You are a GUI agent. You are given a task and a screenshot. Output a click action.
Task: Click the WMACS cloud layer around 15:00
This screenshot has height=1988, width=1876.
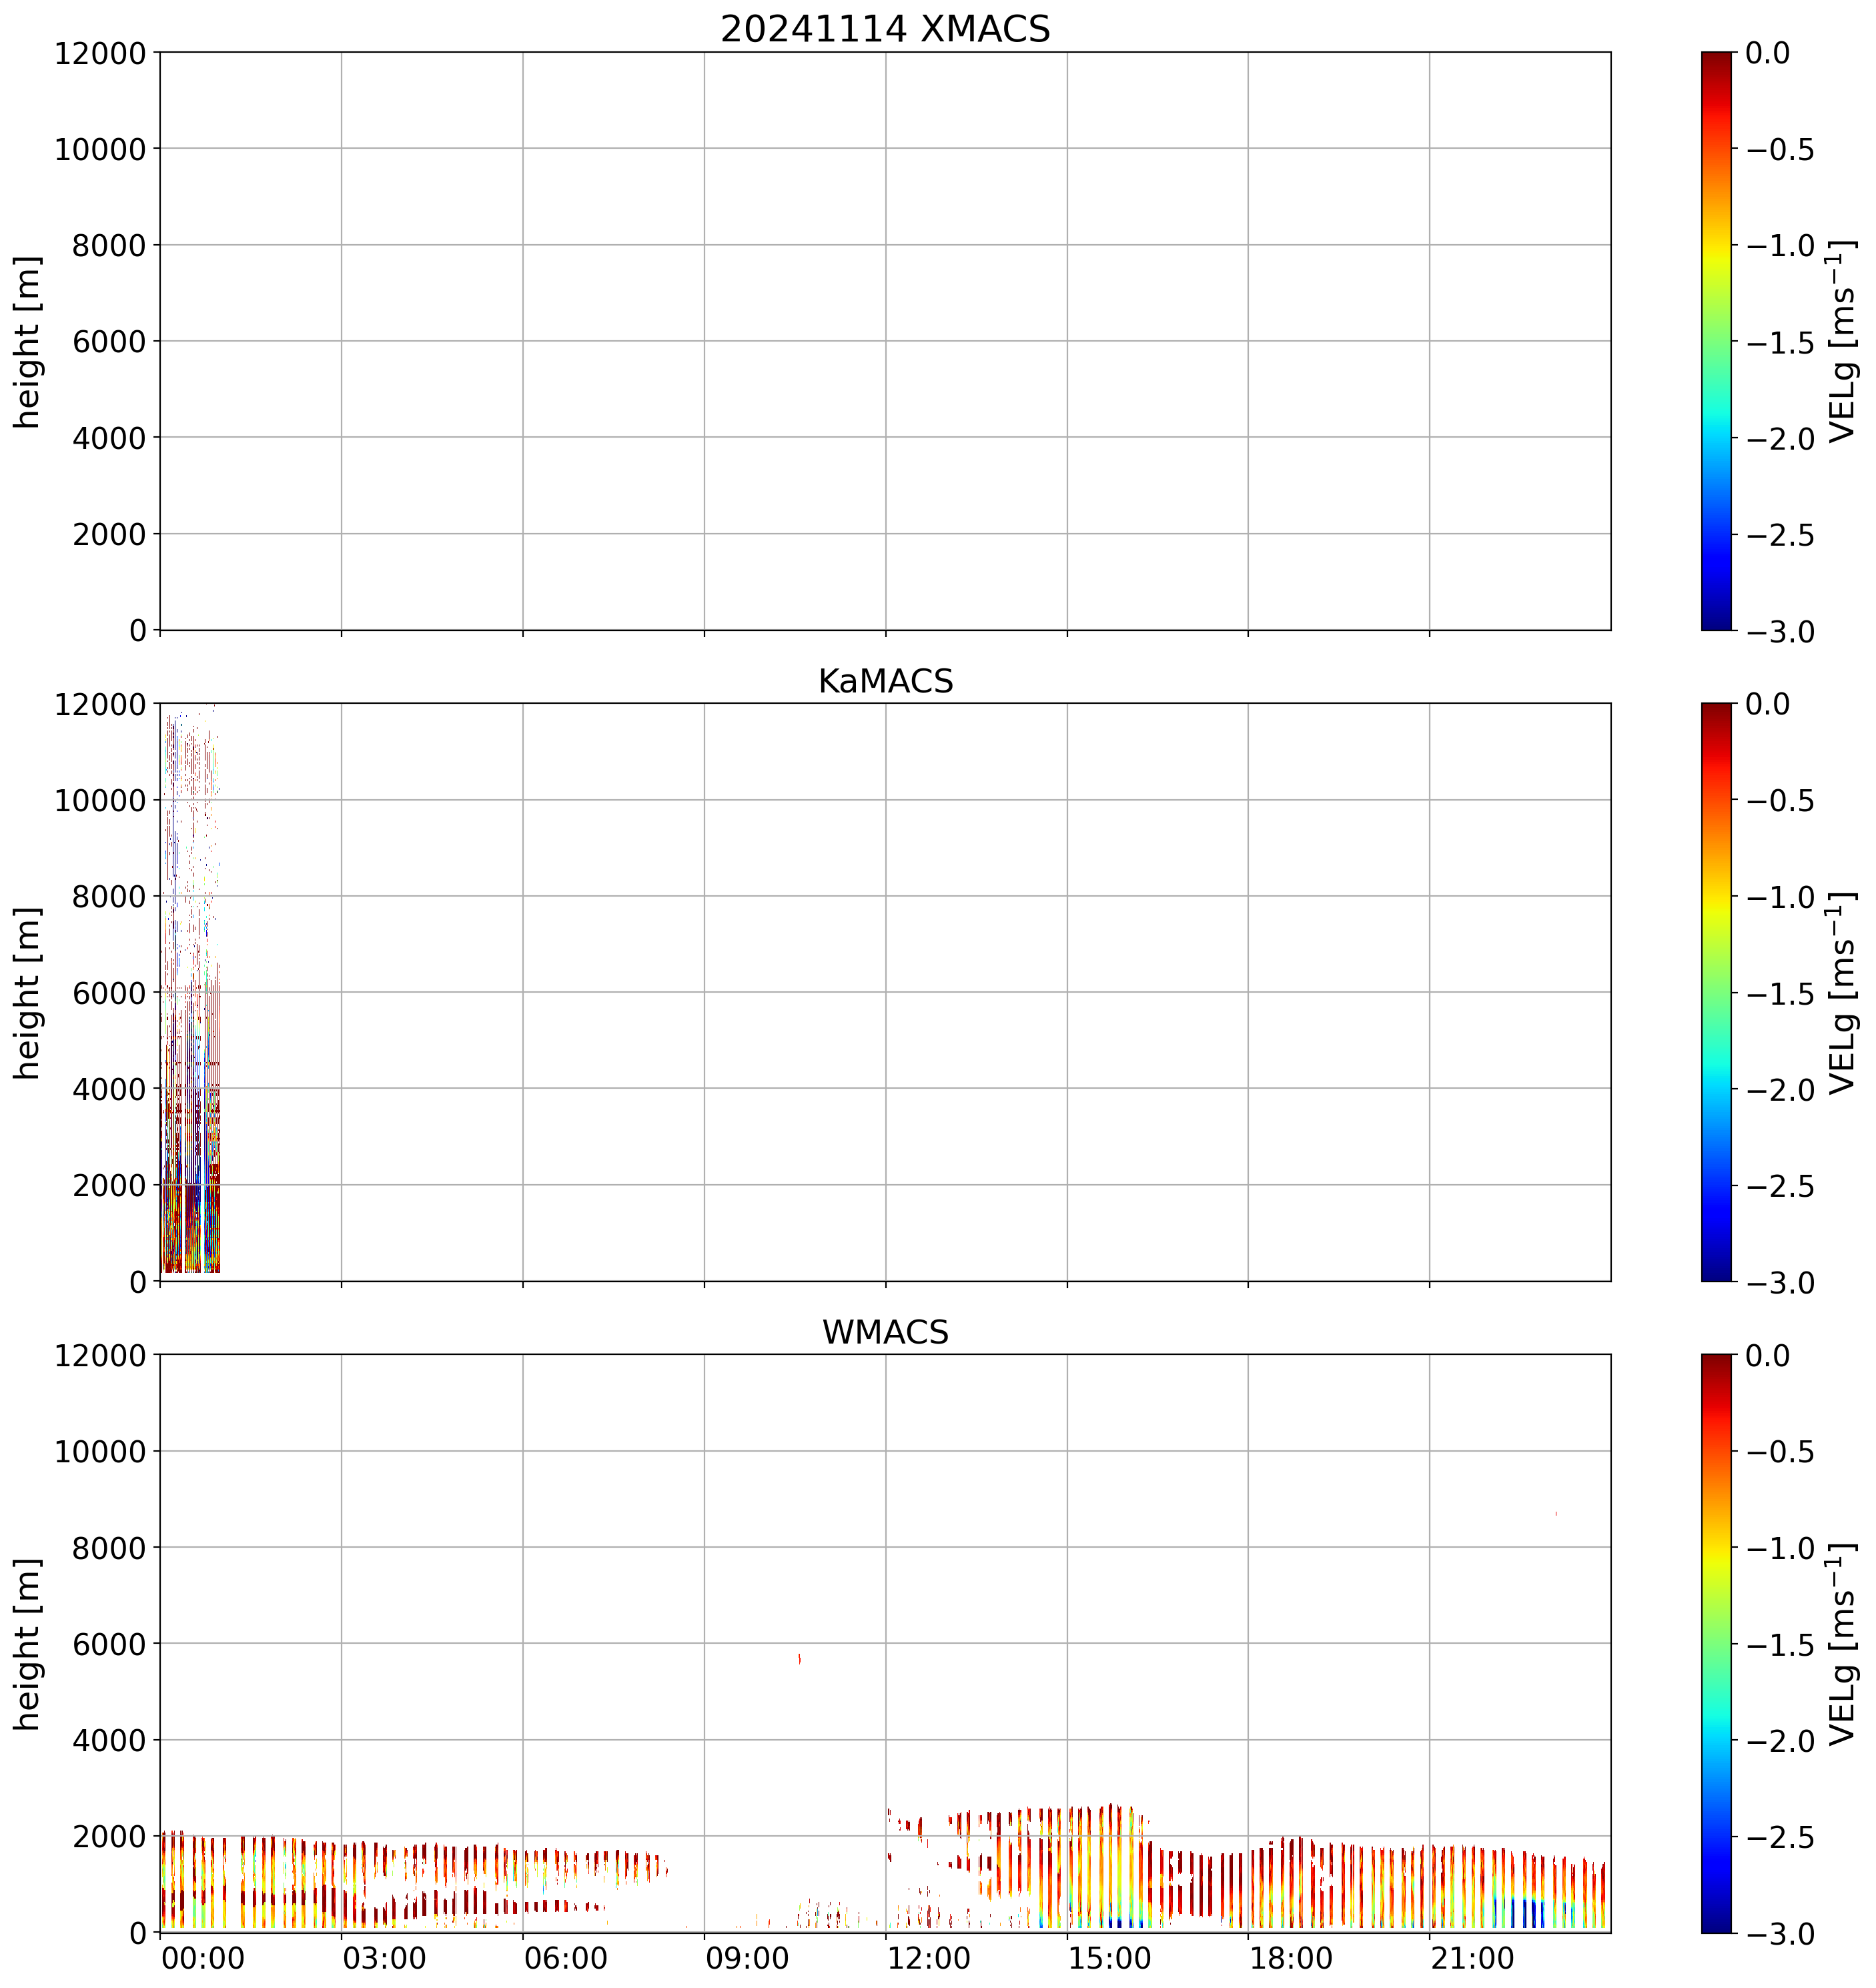(1090, 1870)
